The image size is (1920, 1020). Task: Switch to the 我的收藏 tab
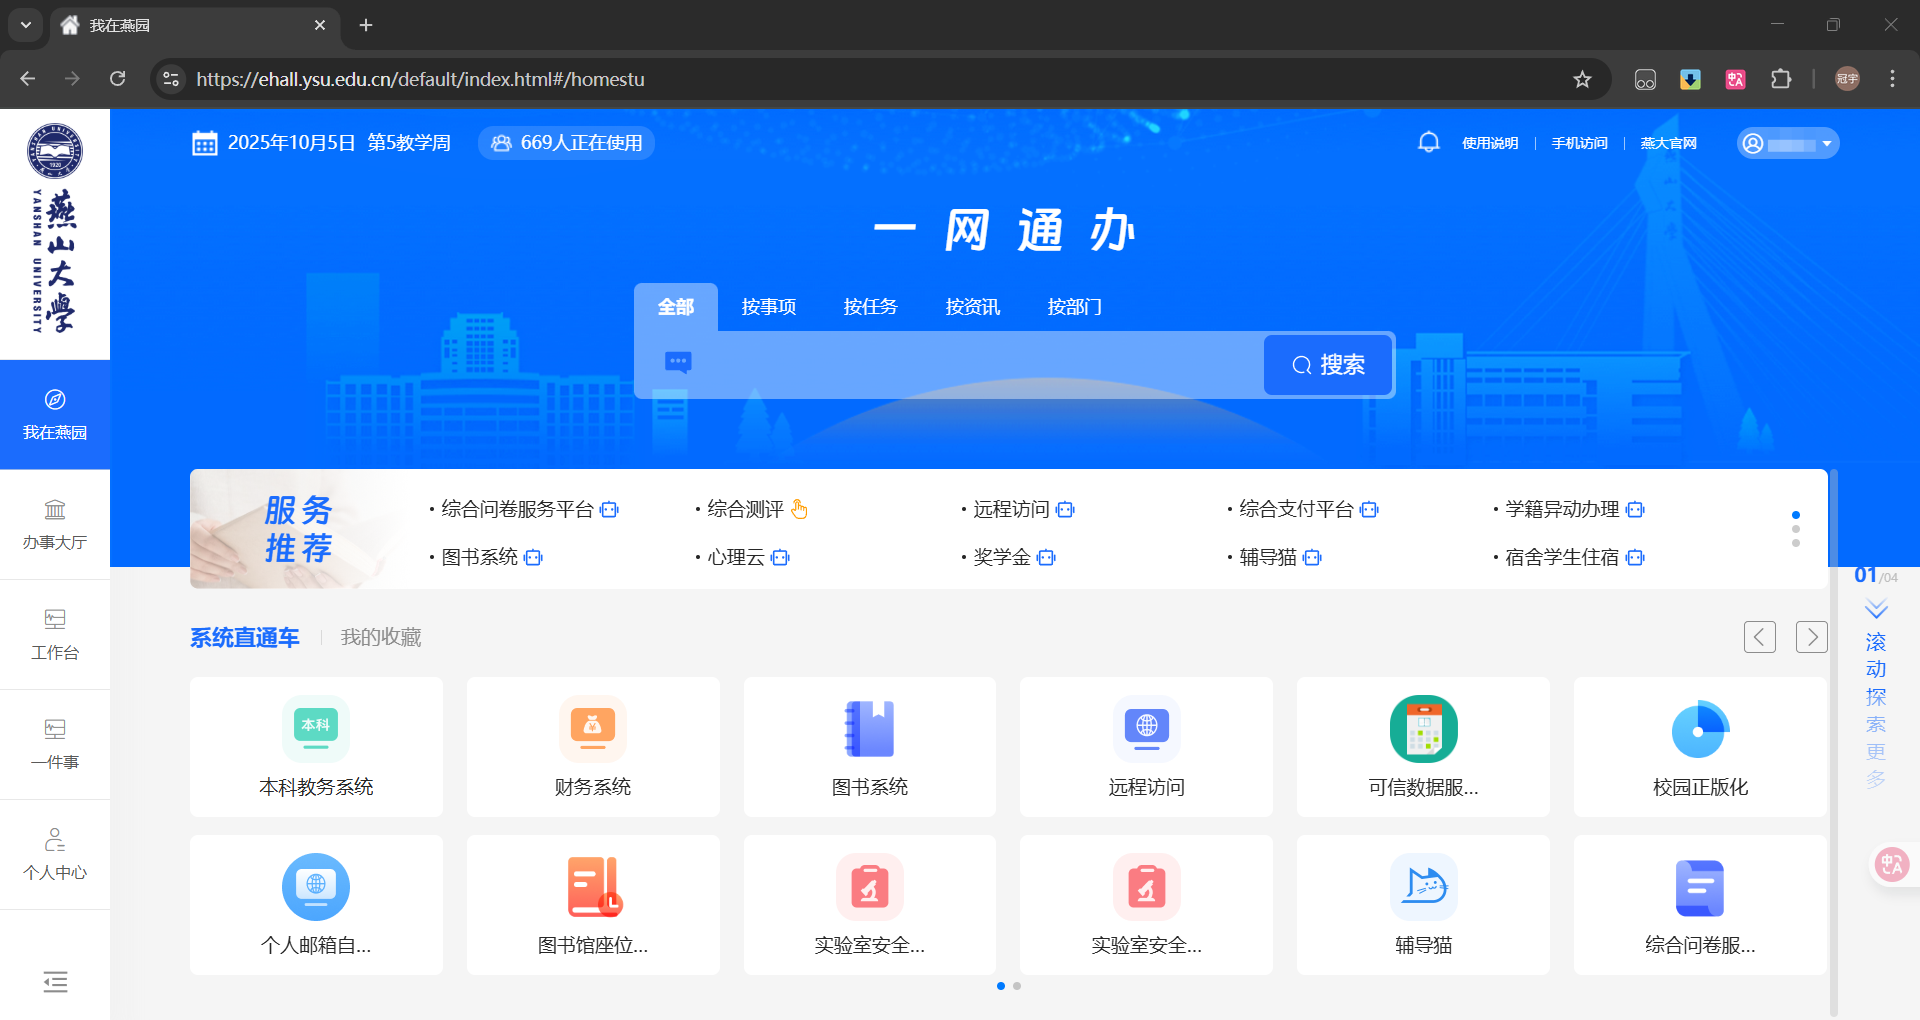pos(380,637)
